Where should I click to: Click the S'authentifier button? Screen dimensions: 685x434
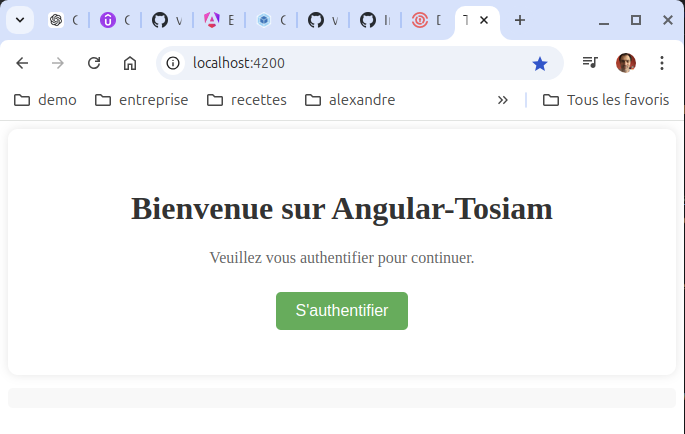[342, 311]
